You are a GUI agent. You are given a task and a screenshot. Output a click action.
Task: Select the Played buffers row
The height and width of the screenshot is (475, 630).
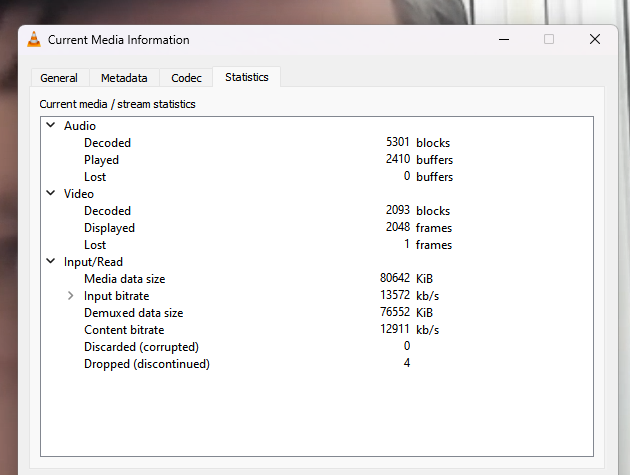101,160
